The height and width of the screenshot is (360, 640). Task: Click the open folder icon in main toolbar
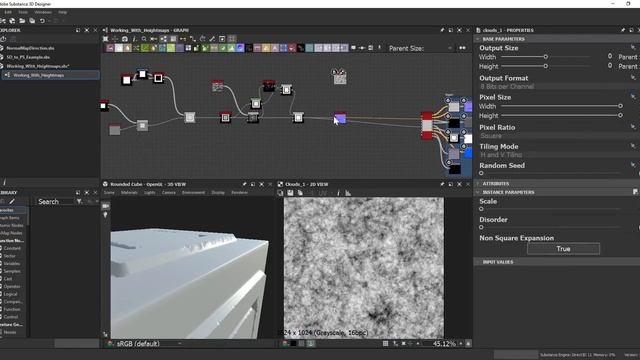(22, 21)
